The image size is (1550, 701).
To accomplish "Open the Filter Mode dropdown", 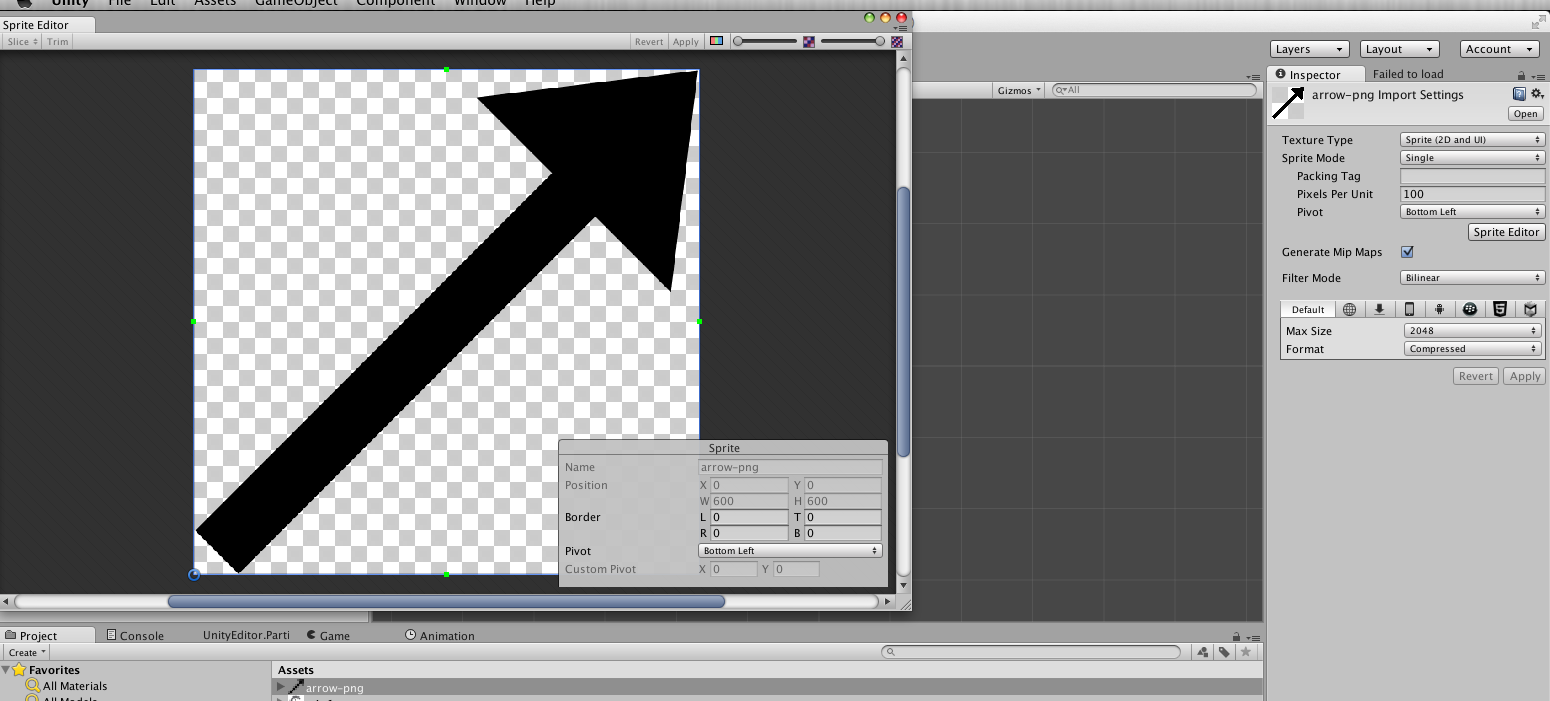I will (1473, 278).
